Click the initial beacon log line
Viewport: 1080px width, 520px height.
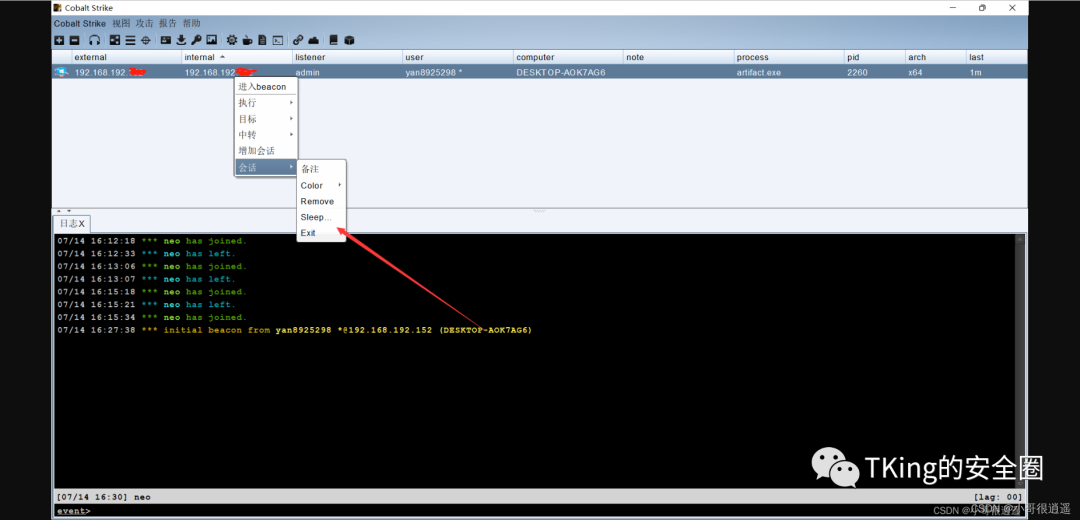(295, 330)
